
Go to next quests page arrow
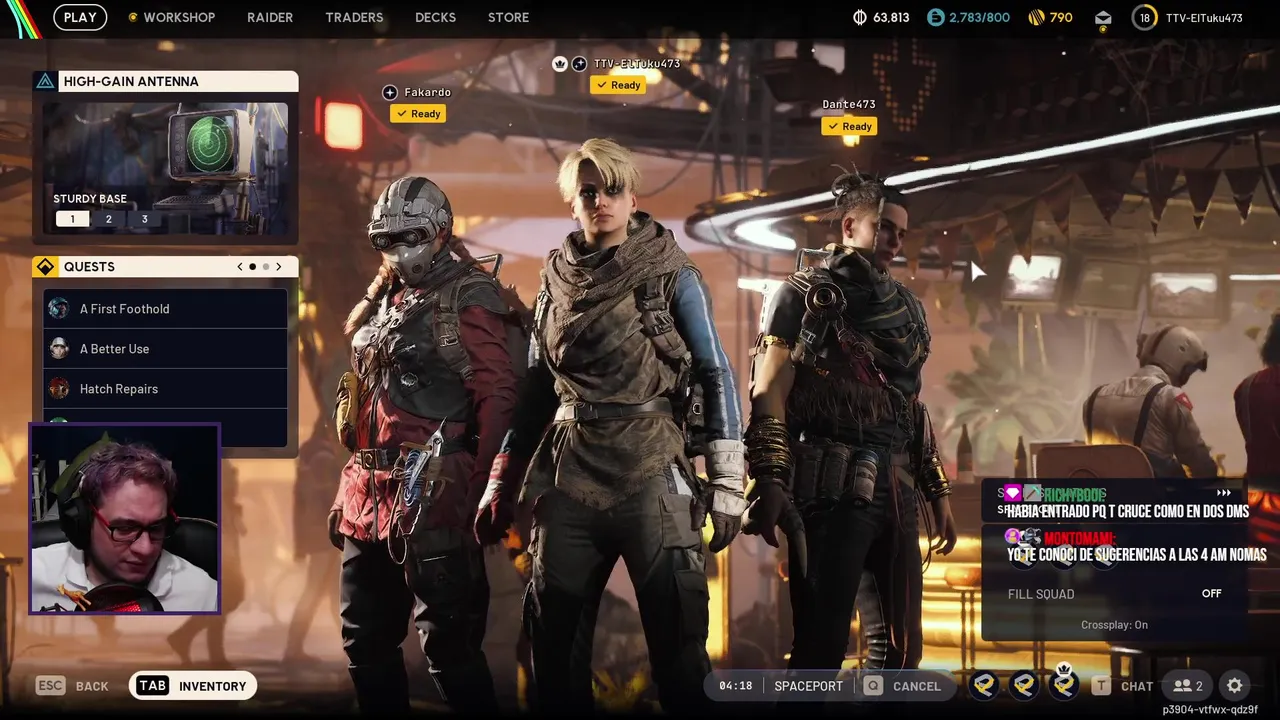279,267
